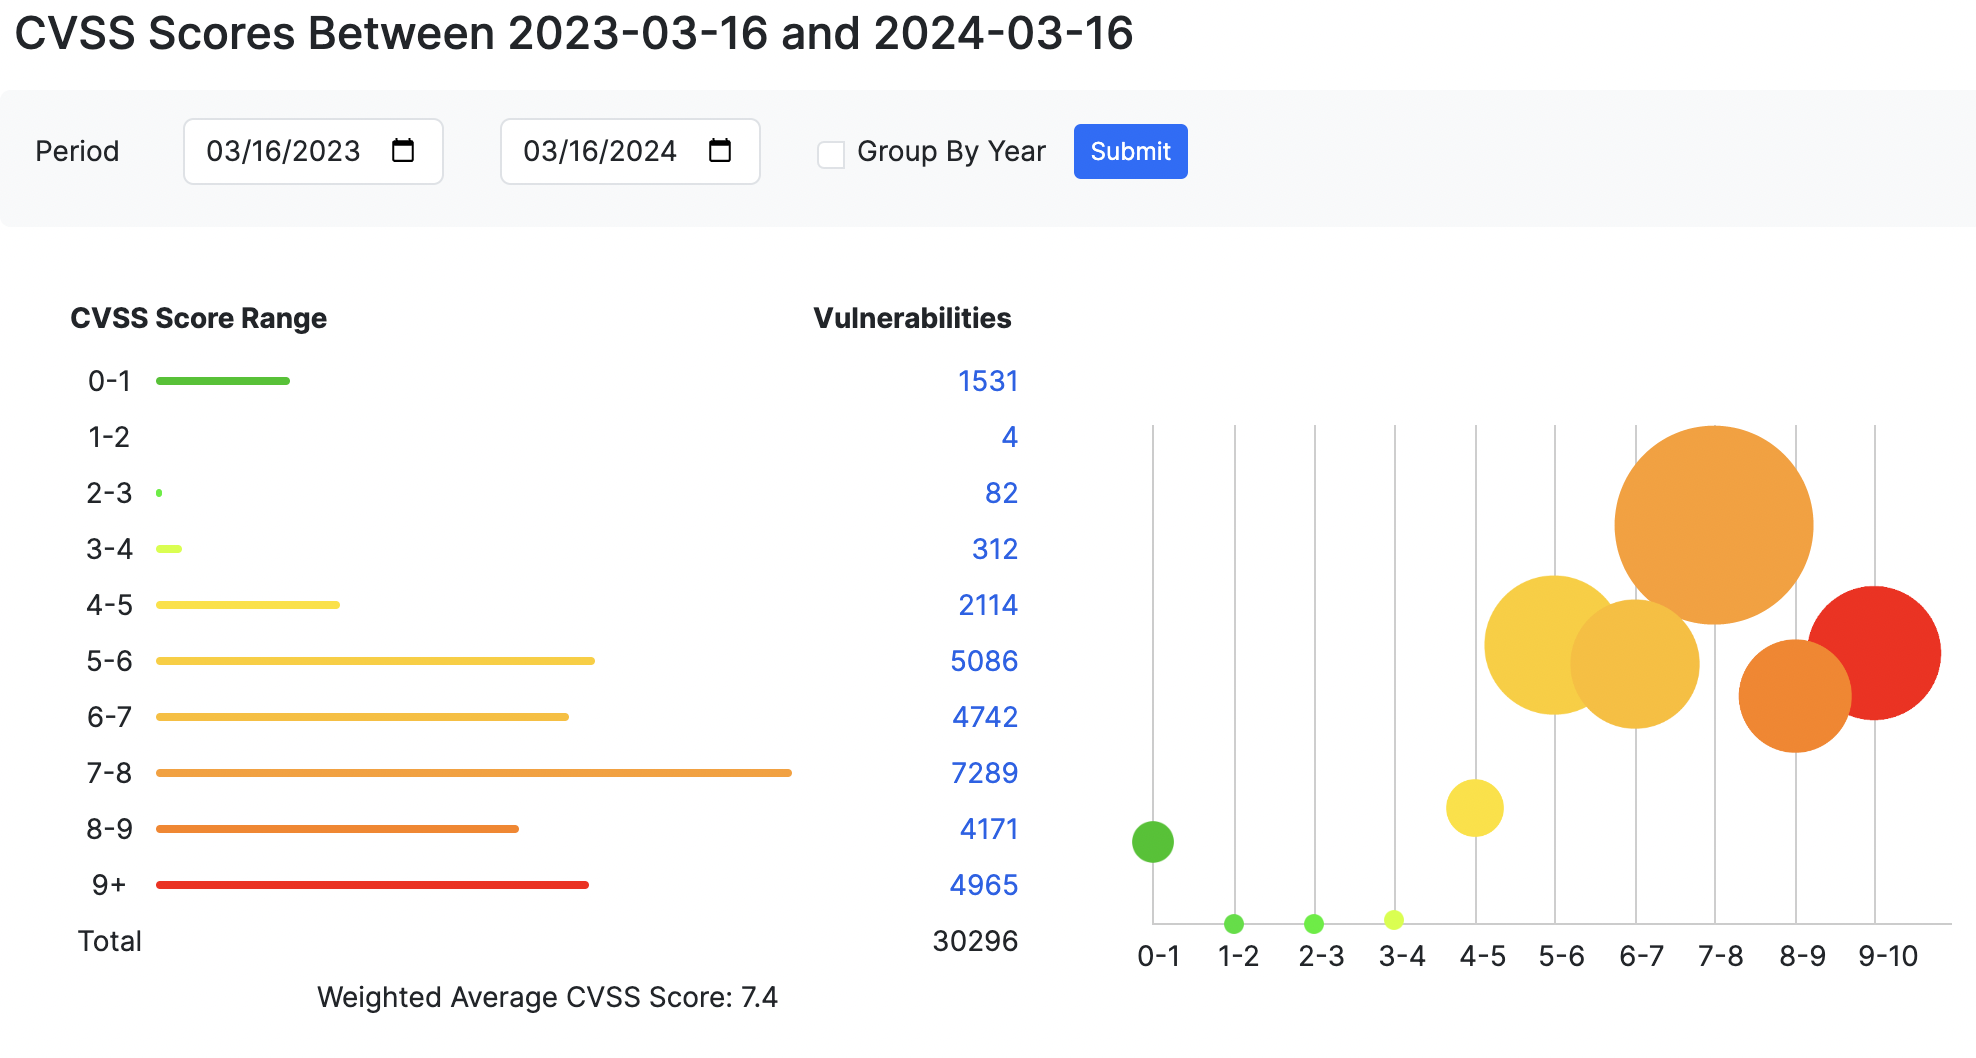Select the orange bar for CVSS range 8-9

337,828
